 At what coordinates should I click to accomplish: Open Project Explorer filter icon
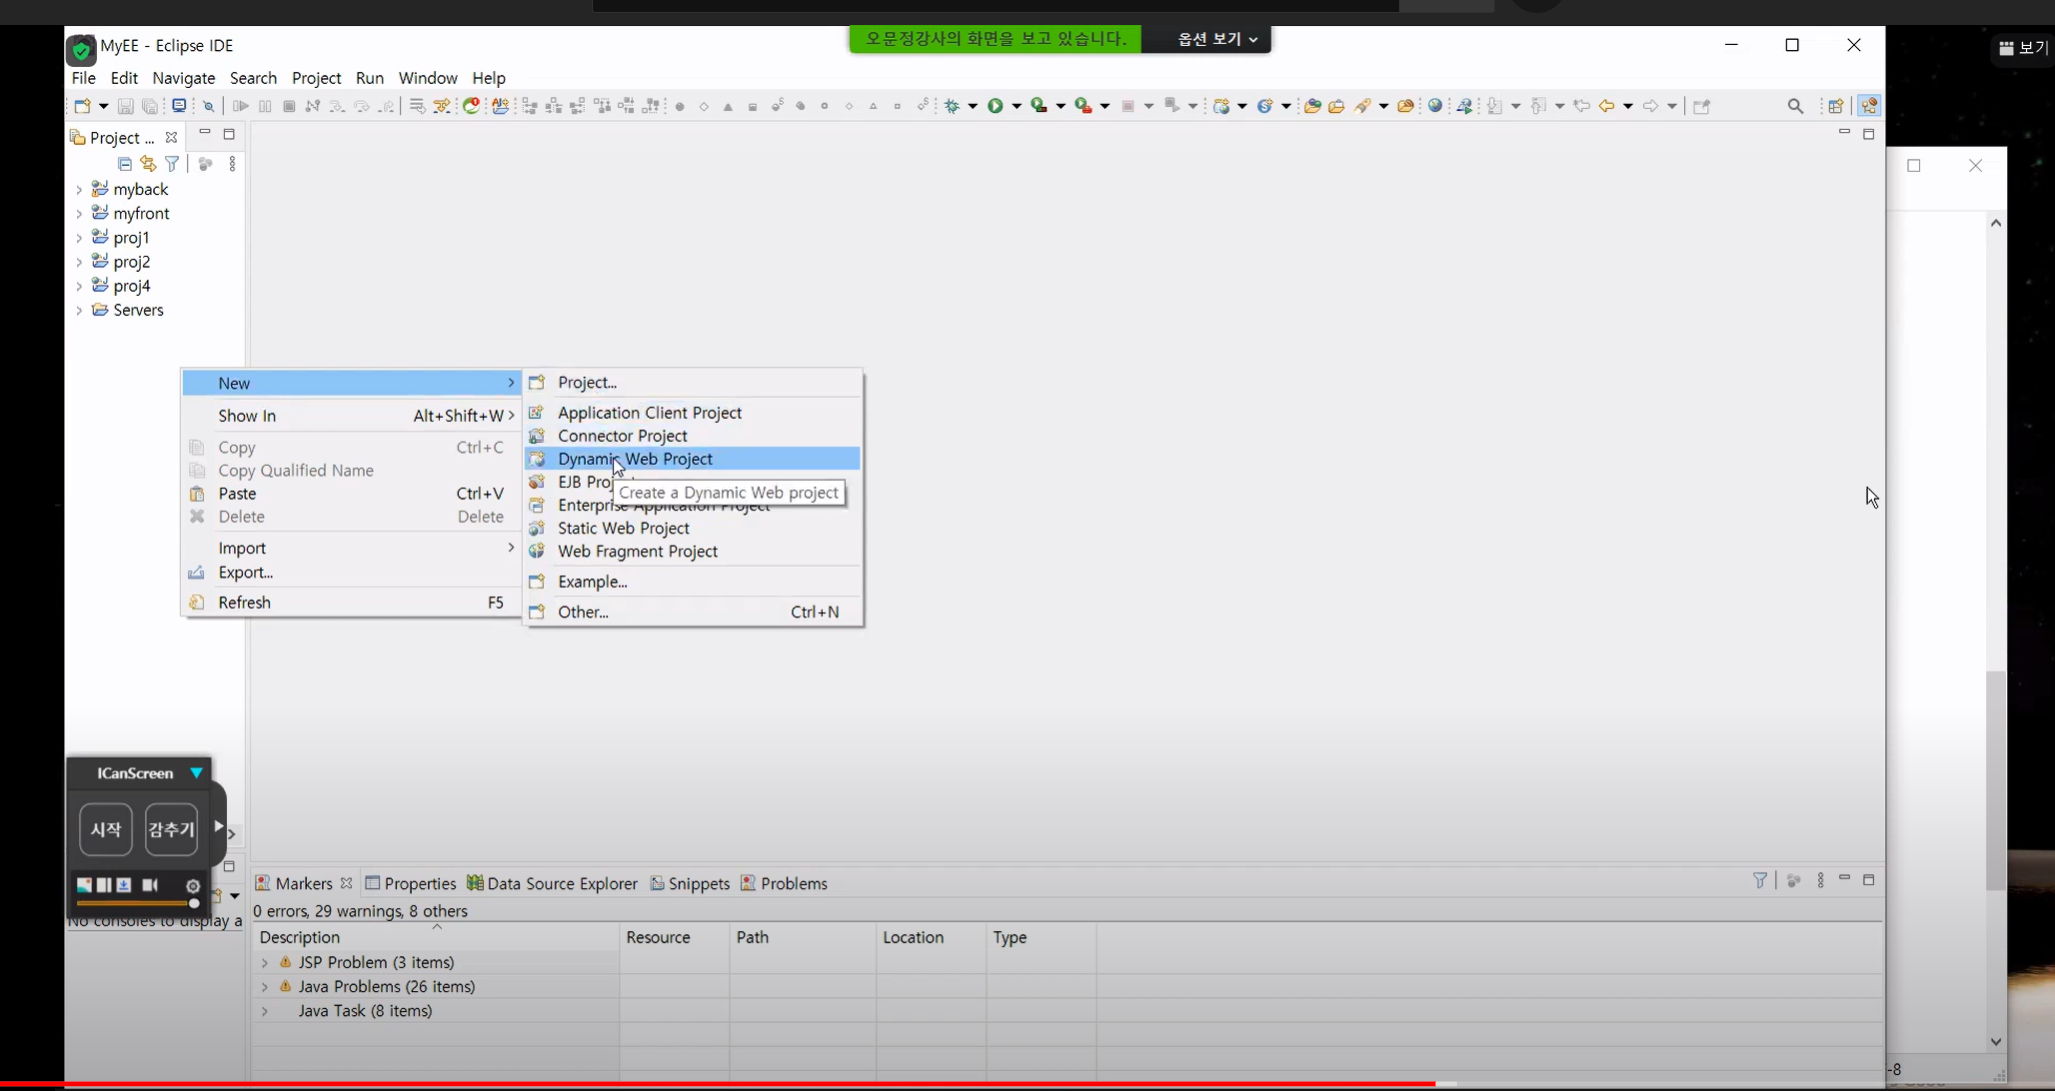pyautogui.click(x=172, y=164)
